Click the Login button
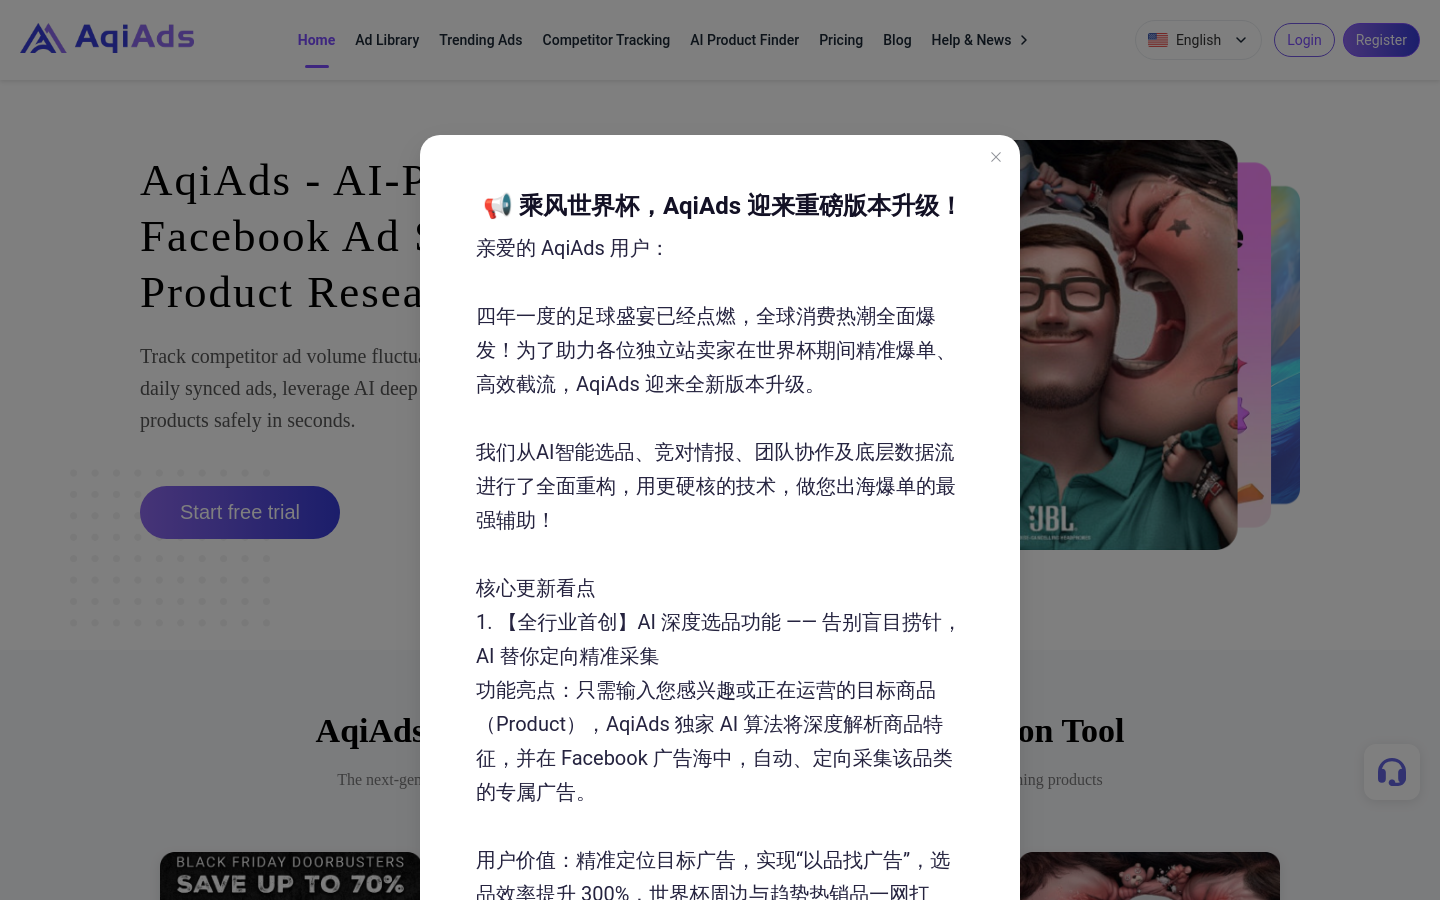The height and width of the screenshot is (900, 1440). point(1304,40)
